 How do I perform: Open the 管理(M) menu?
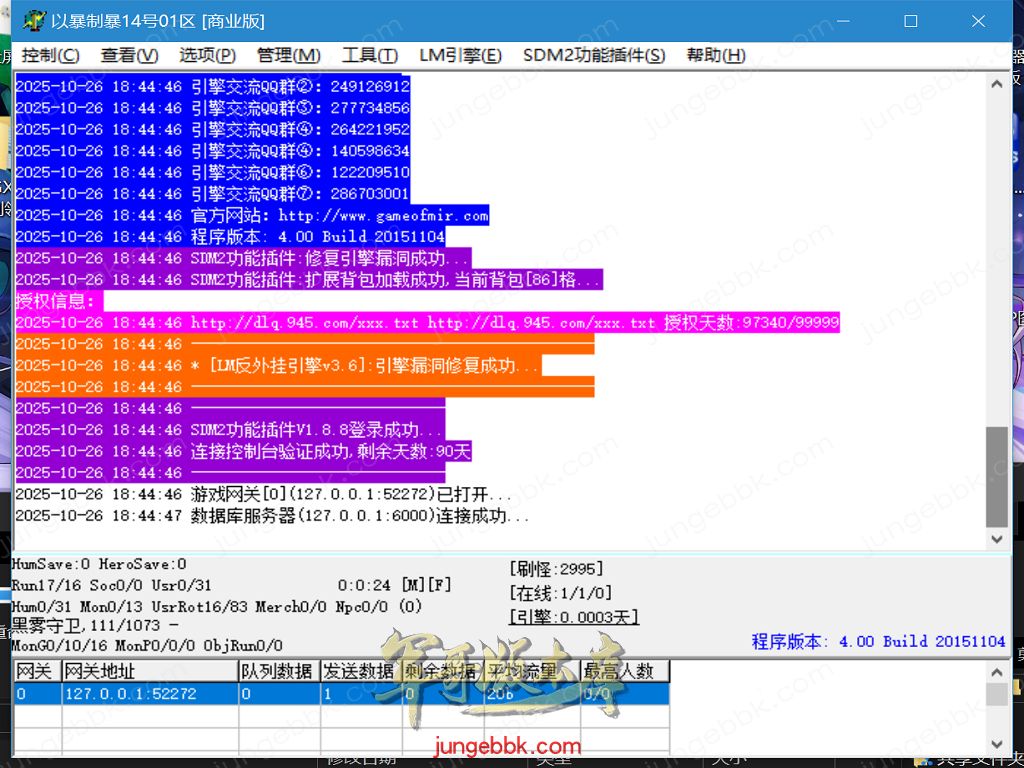(x=288, y=56)
